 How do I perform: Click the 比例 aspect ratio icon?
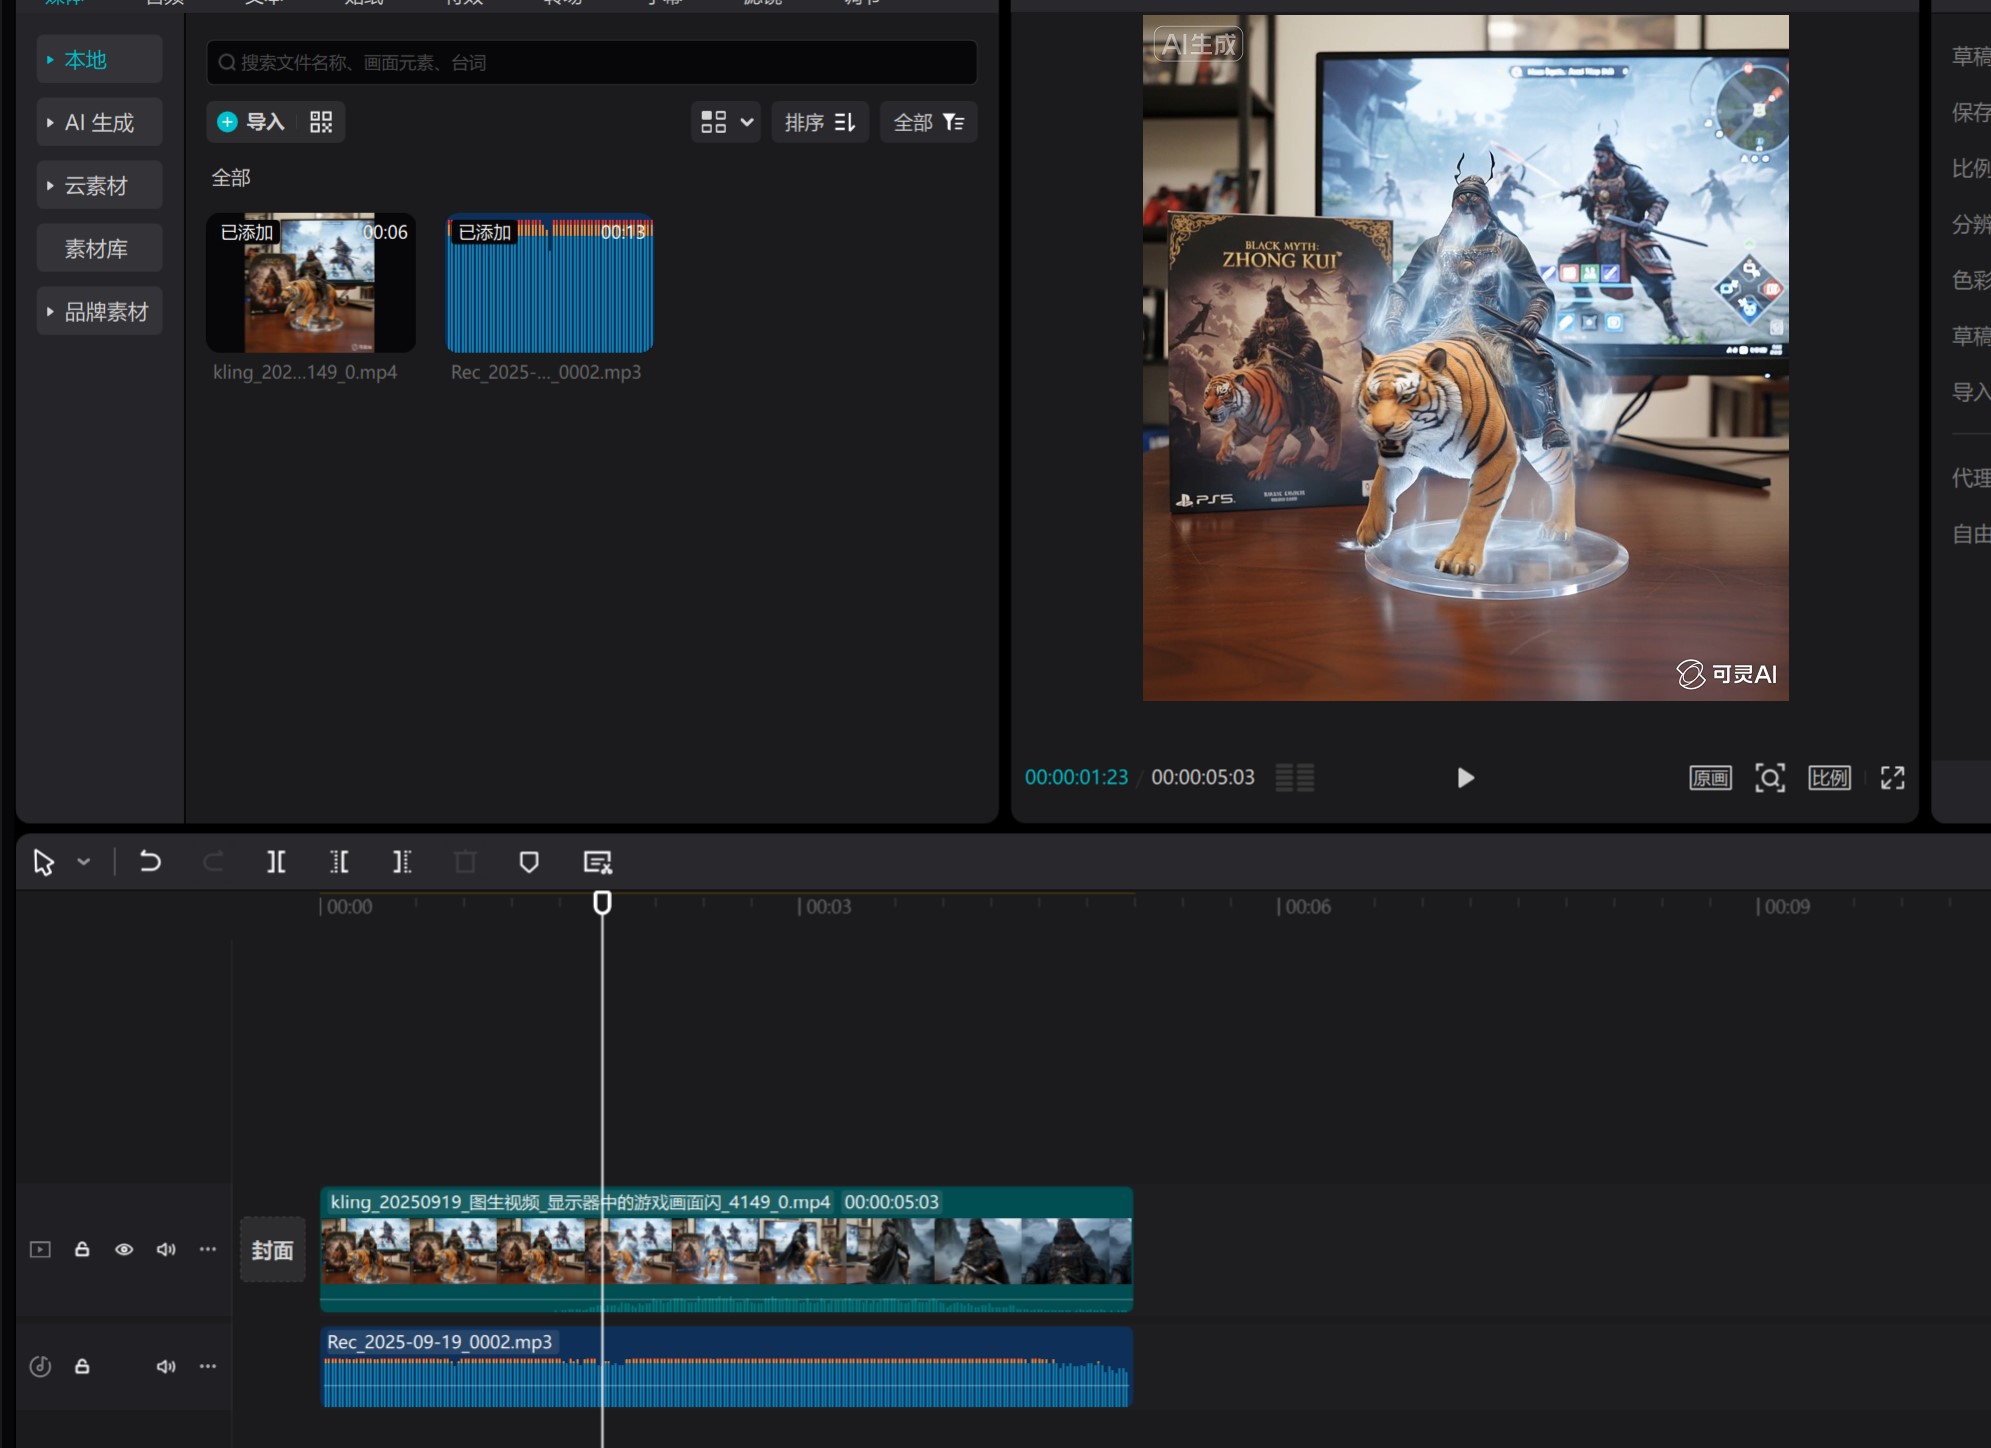[1829, 778]
